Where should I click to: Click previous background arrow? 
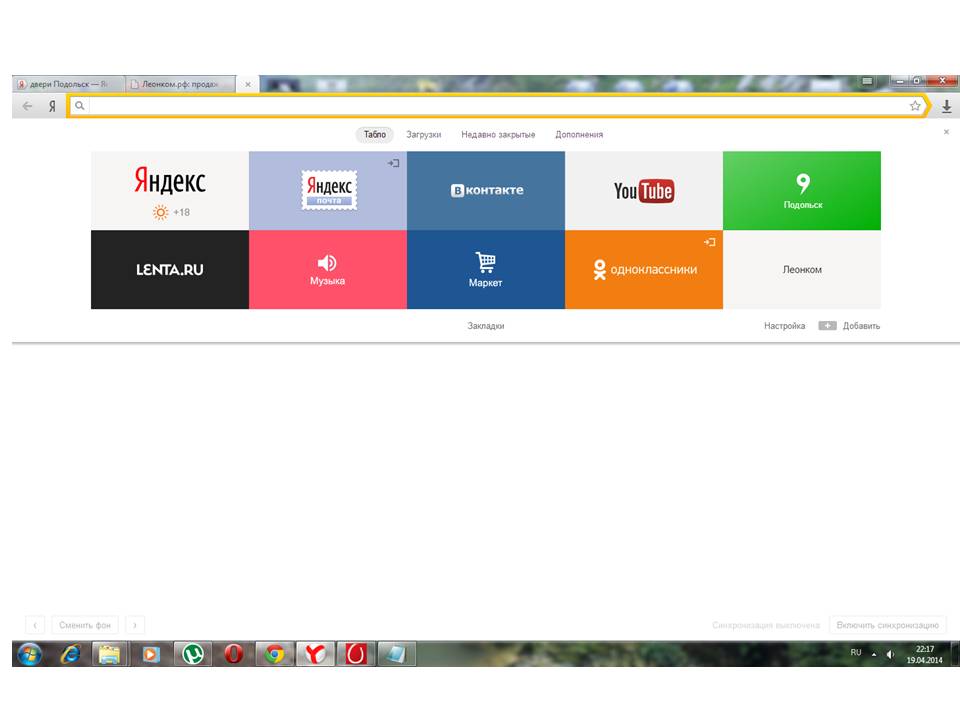click(x=35, y=625)
